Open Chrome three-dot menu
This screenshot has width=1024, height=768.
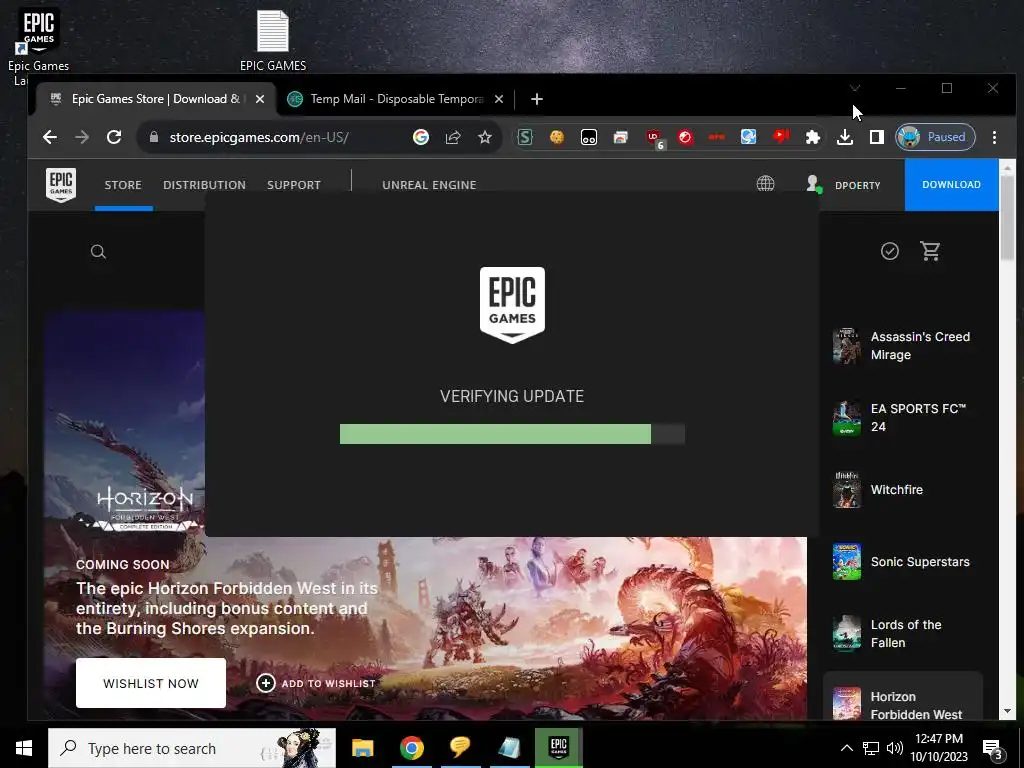994,137
